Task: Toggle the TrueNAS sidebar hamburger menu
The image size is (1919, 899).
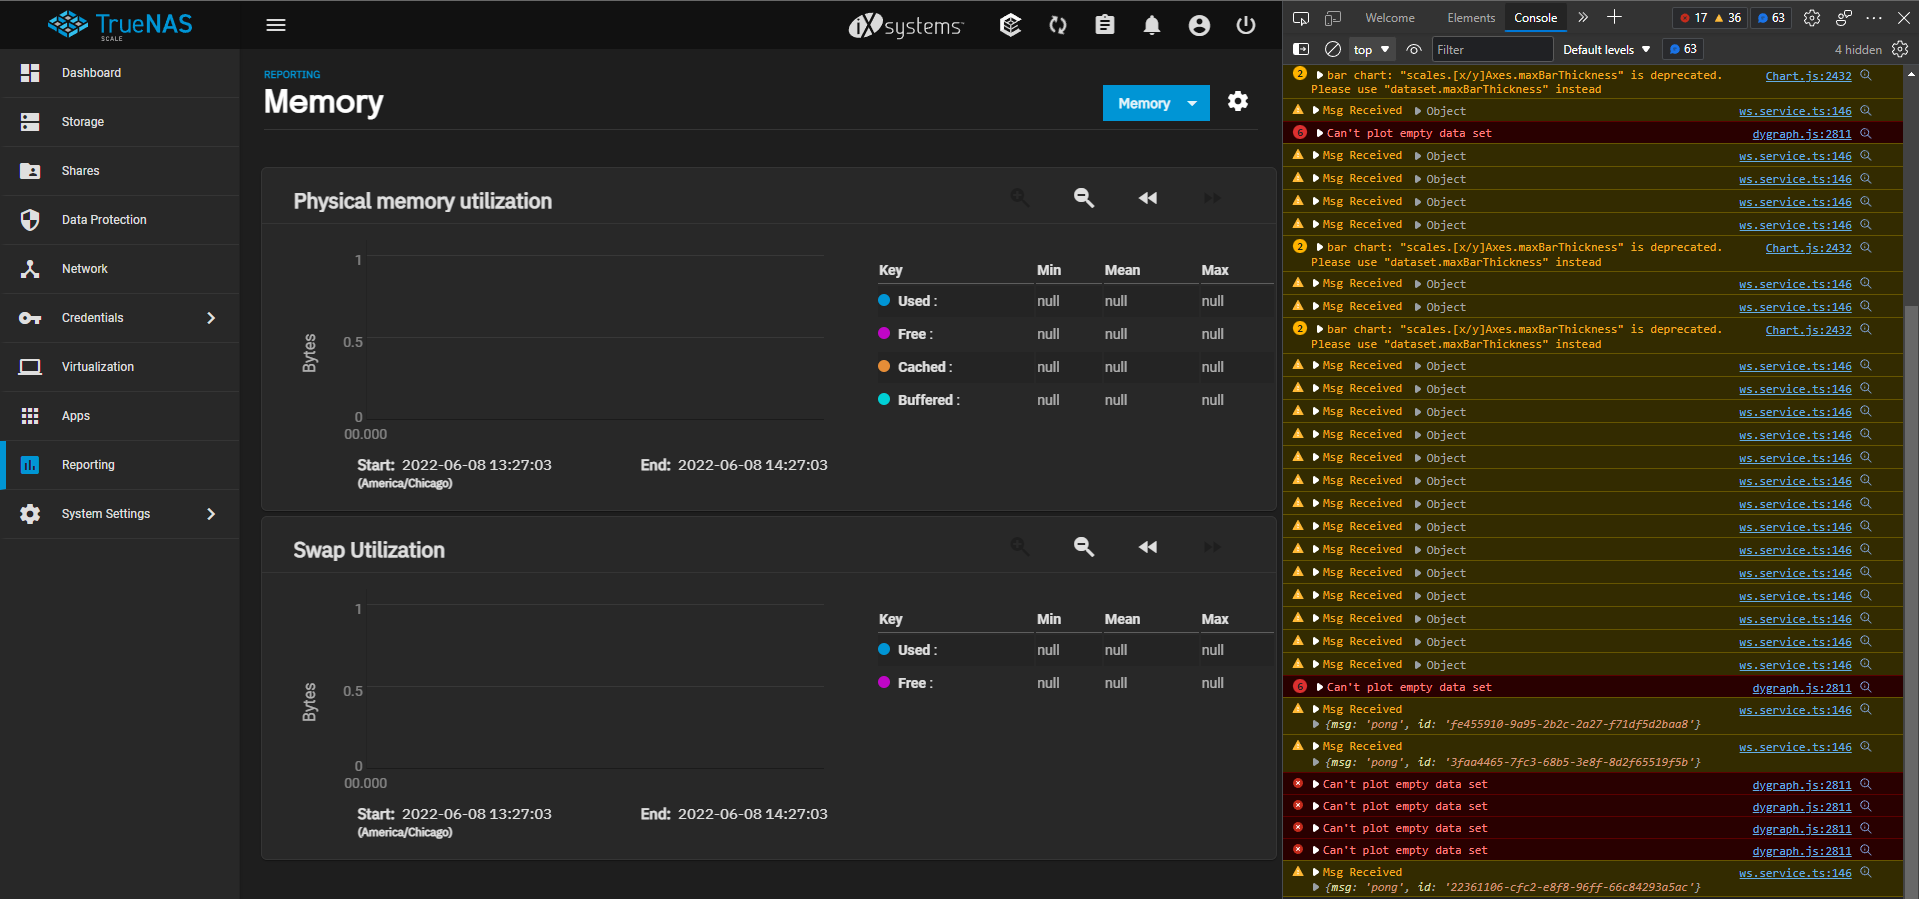Action: tap(276, 25)
